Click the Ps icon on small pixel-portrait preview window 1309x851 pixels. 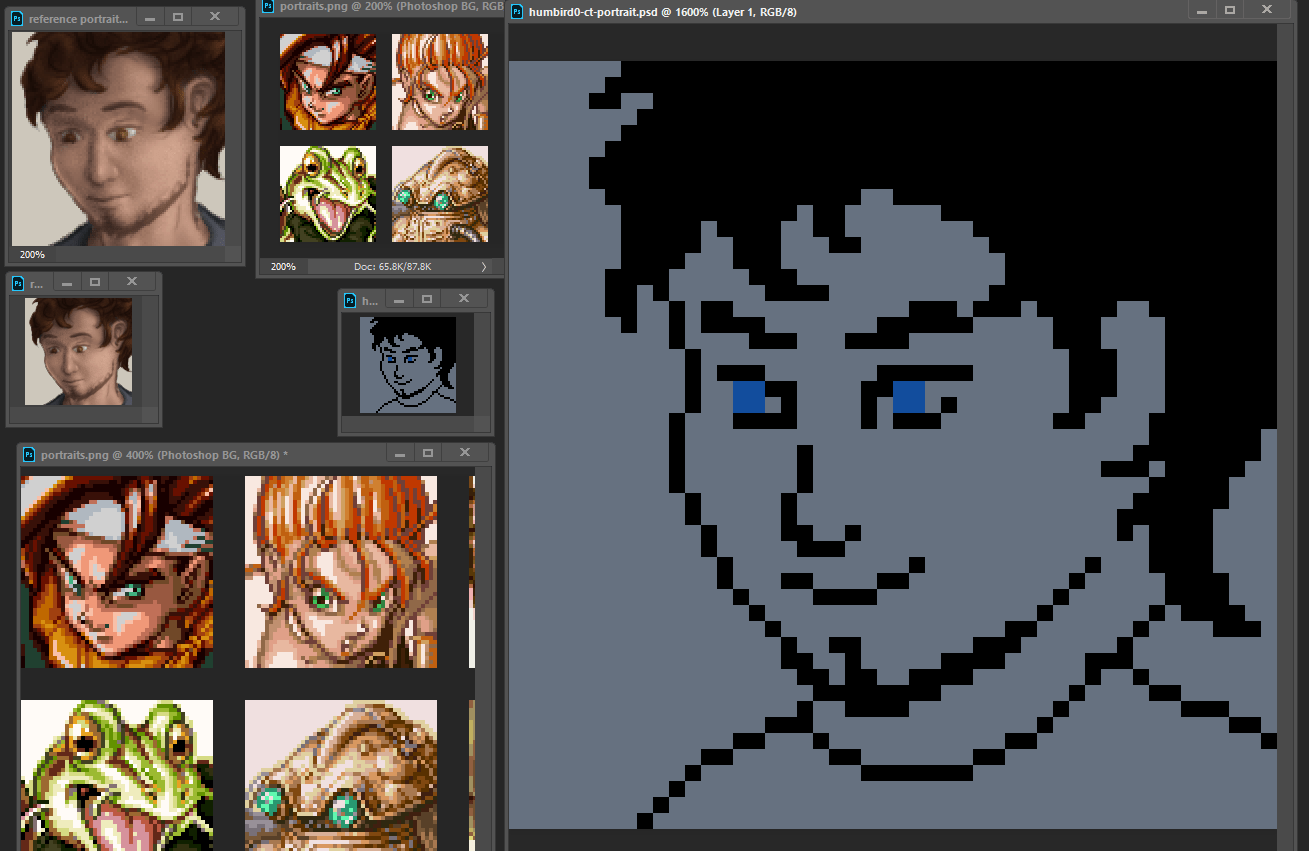350,300
